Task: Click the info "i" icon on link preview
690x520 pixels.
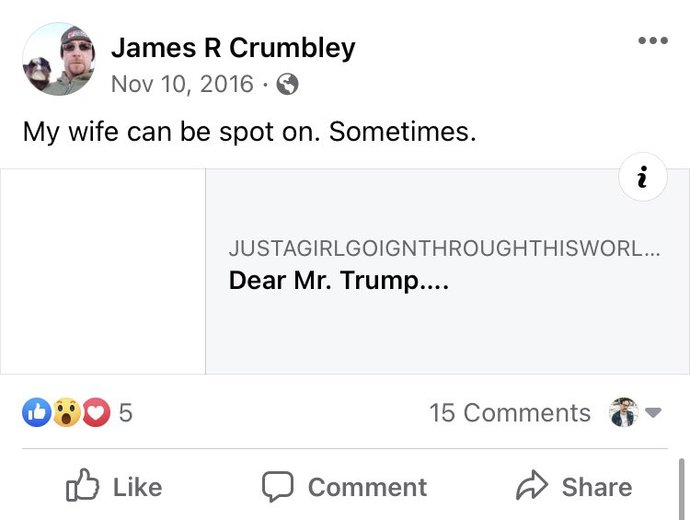Action: tap(642, 178)
